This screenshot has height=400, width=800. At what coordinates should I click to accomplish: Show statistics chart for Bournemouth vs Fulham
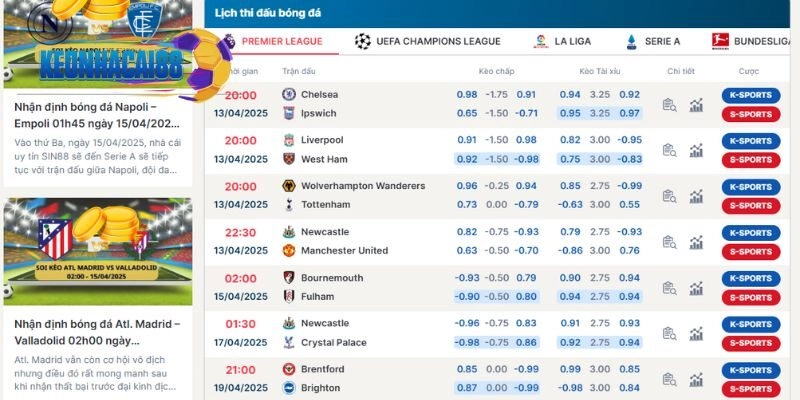696,289
